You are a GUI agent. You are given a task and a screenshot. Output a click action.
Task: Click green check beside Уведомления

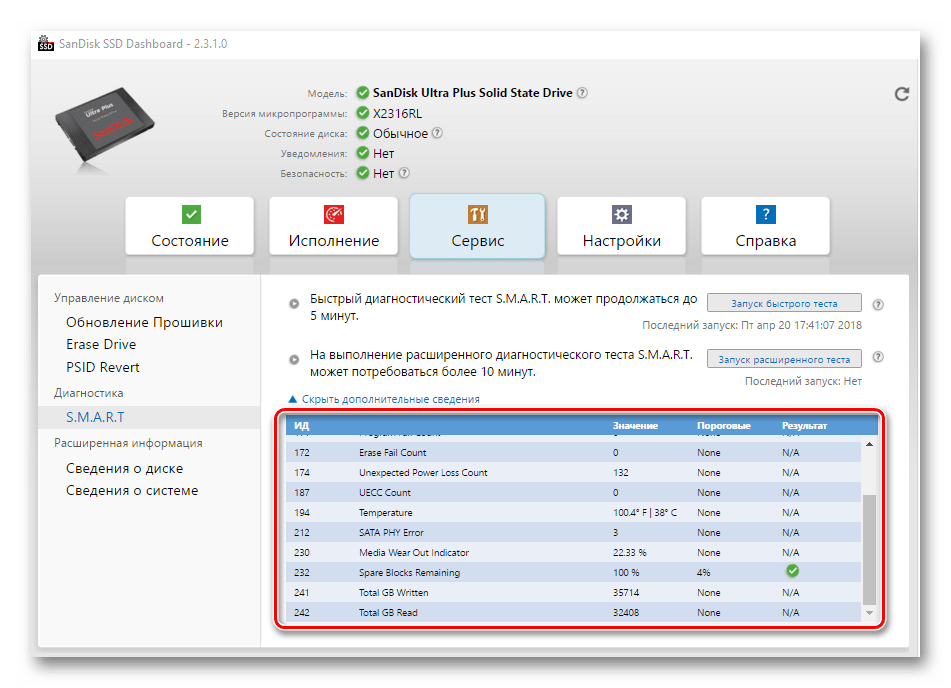363,153
